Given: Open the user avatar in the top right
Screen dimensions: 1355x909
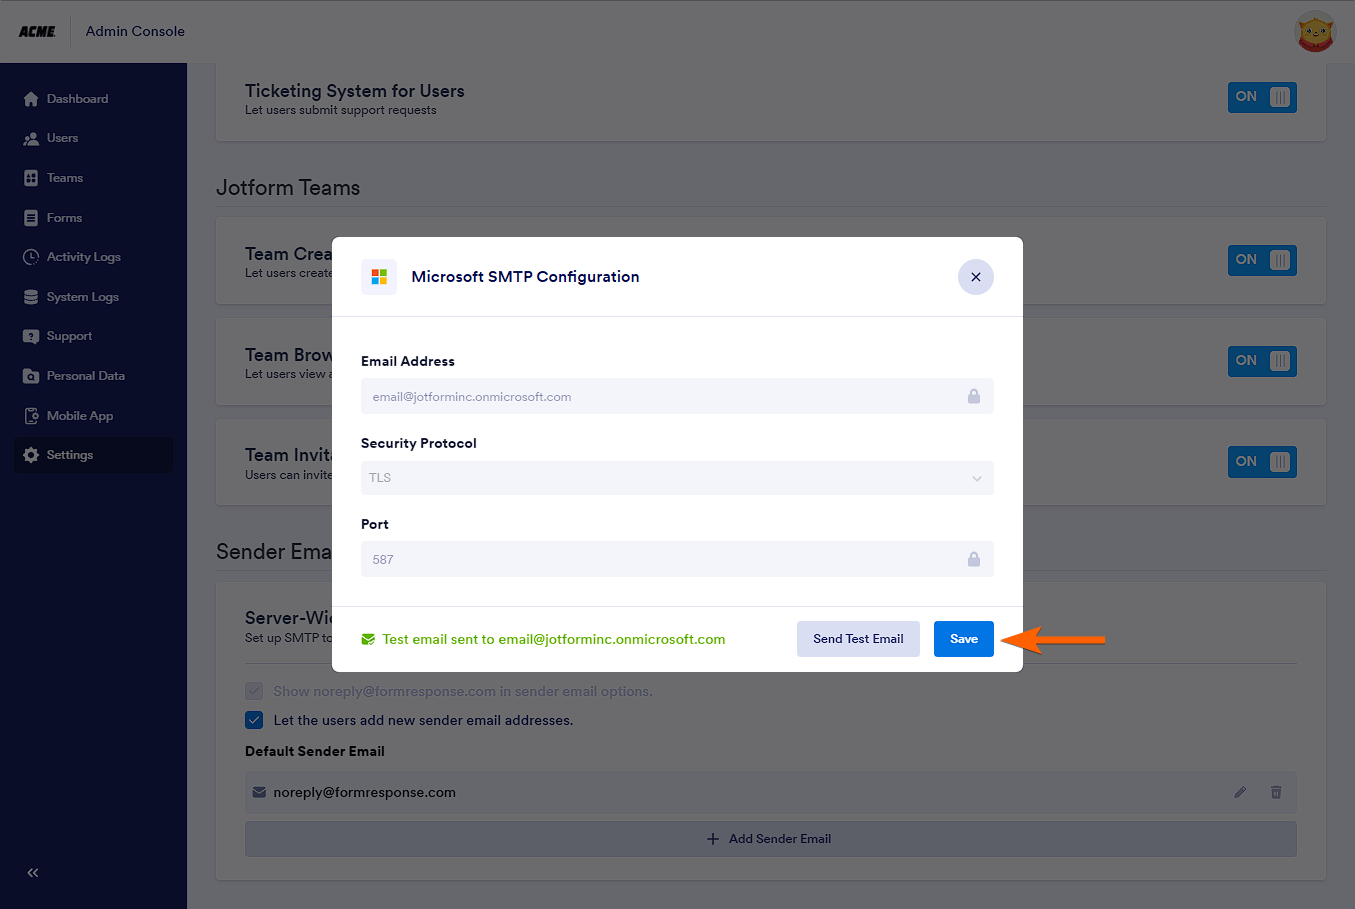Looking at the screenshot, I should point(1315,31).
